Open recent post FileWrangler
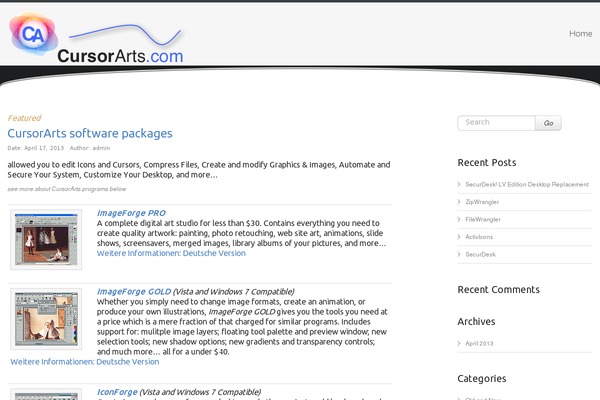Image resolution: width=600 pixels, height=400 pixels. pos(483,219)
